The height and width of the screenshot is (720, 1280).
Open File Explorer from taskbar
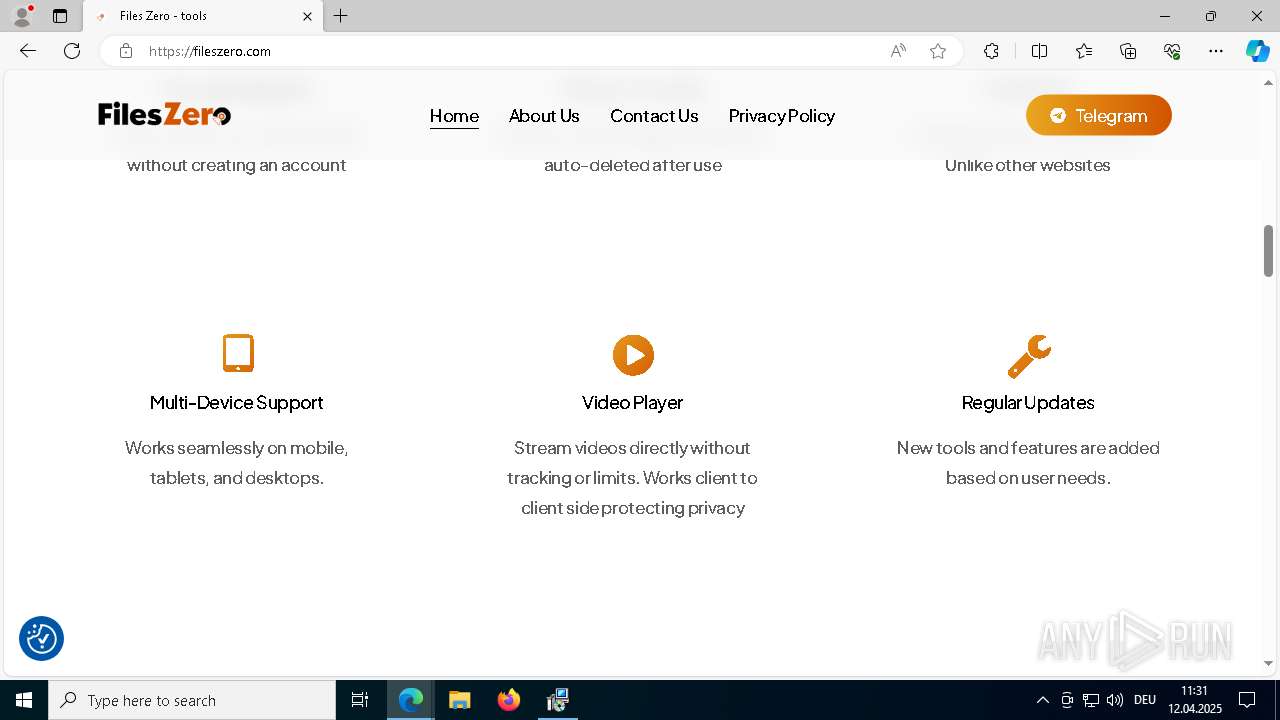[x=460, y=700]
